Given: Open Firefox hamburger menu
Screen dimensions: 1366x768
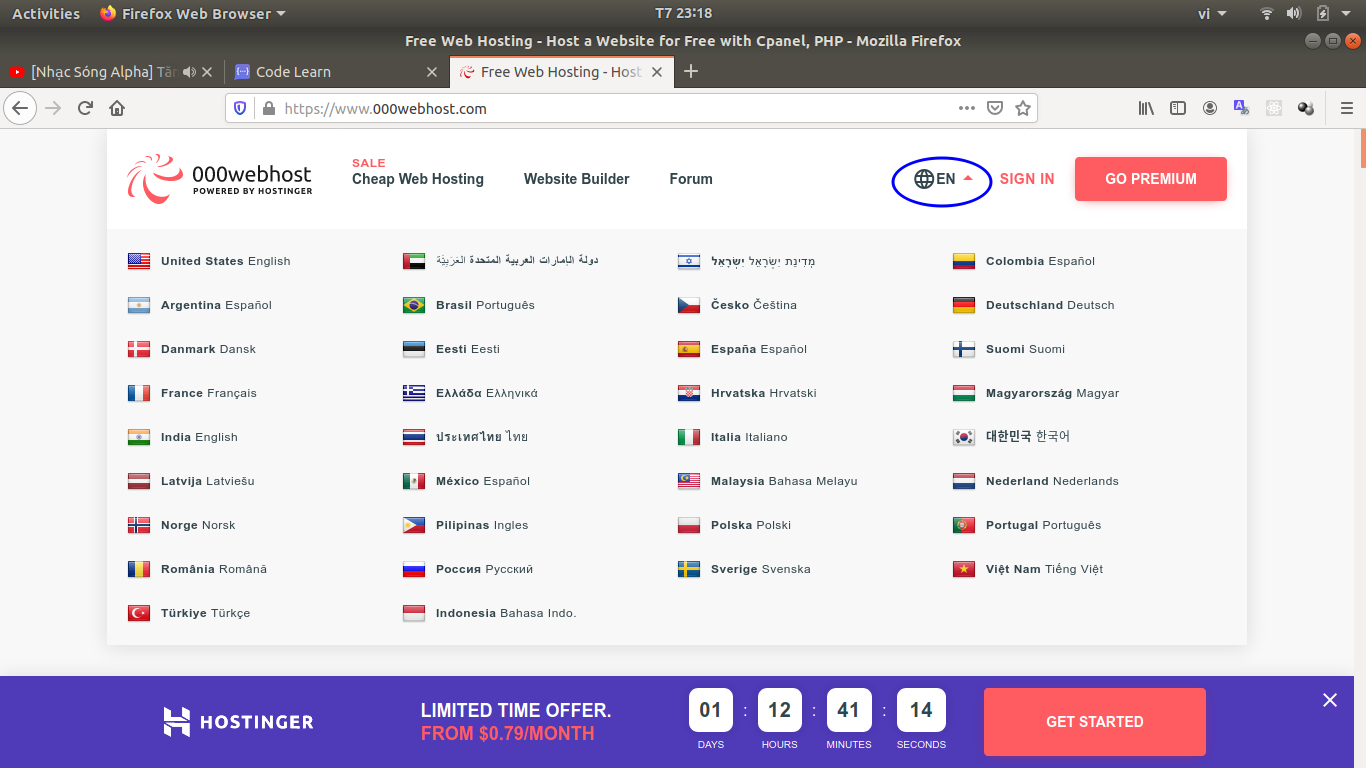Looking at the screenshot, I should (x=1346, y=108).
